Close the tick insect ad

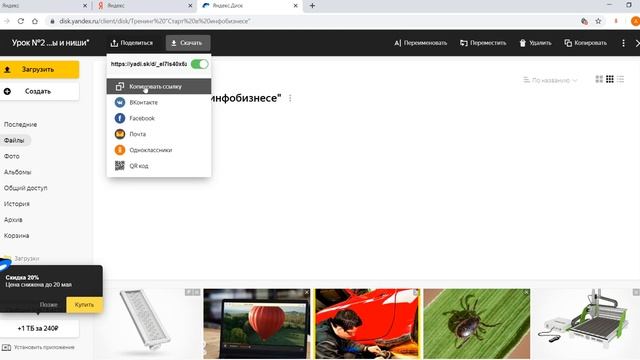pos(526,292)
